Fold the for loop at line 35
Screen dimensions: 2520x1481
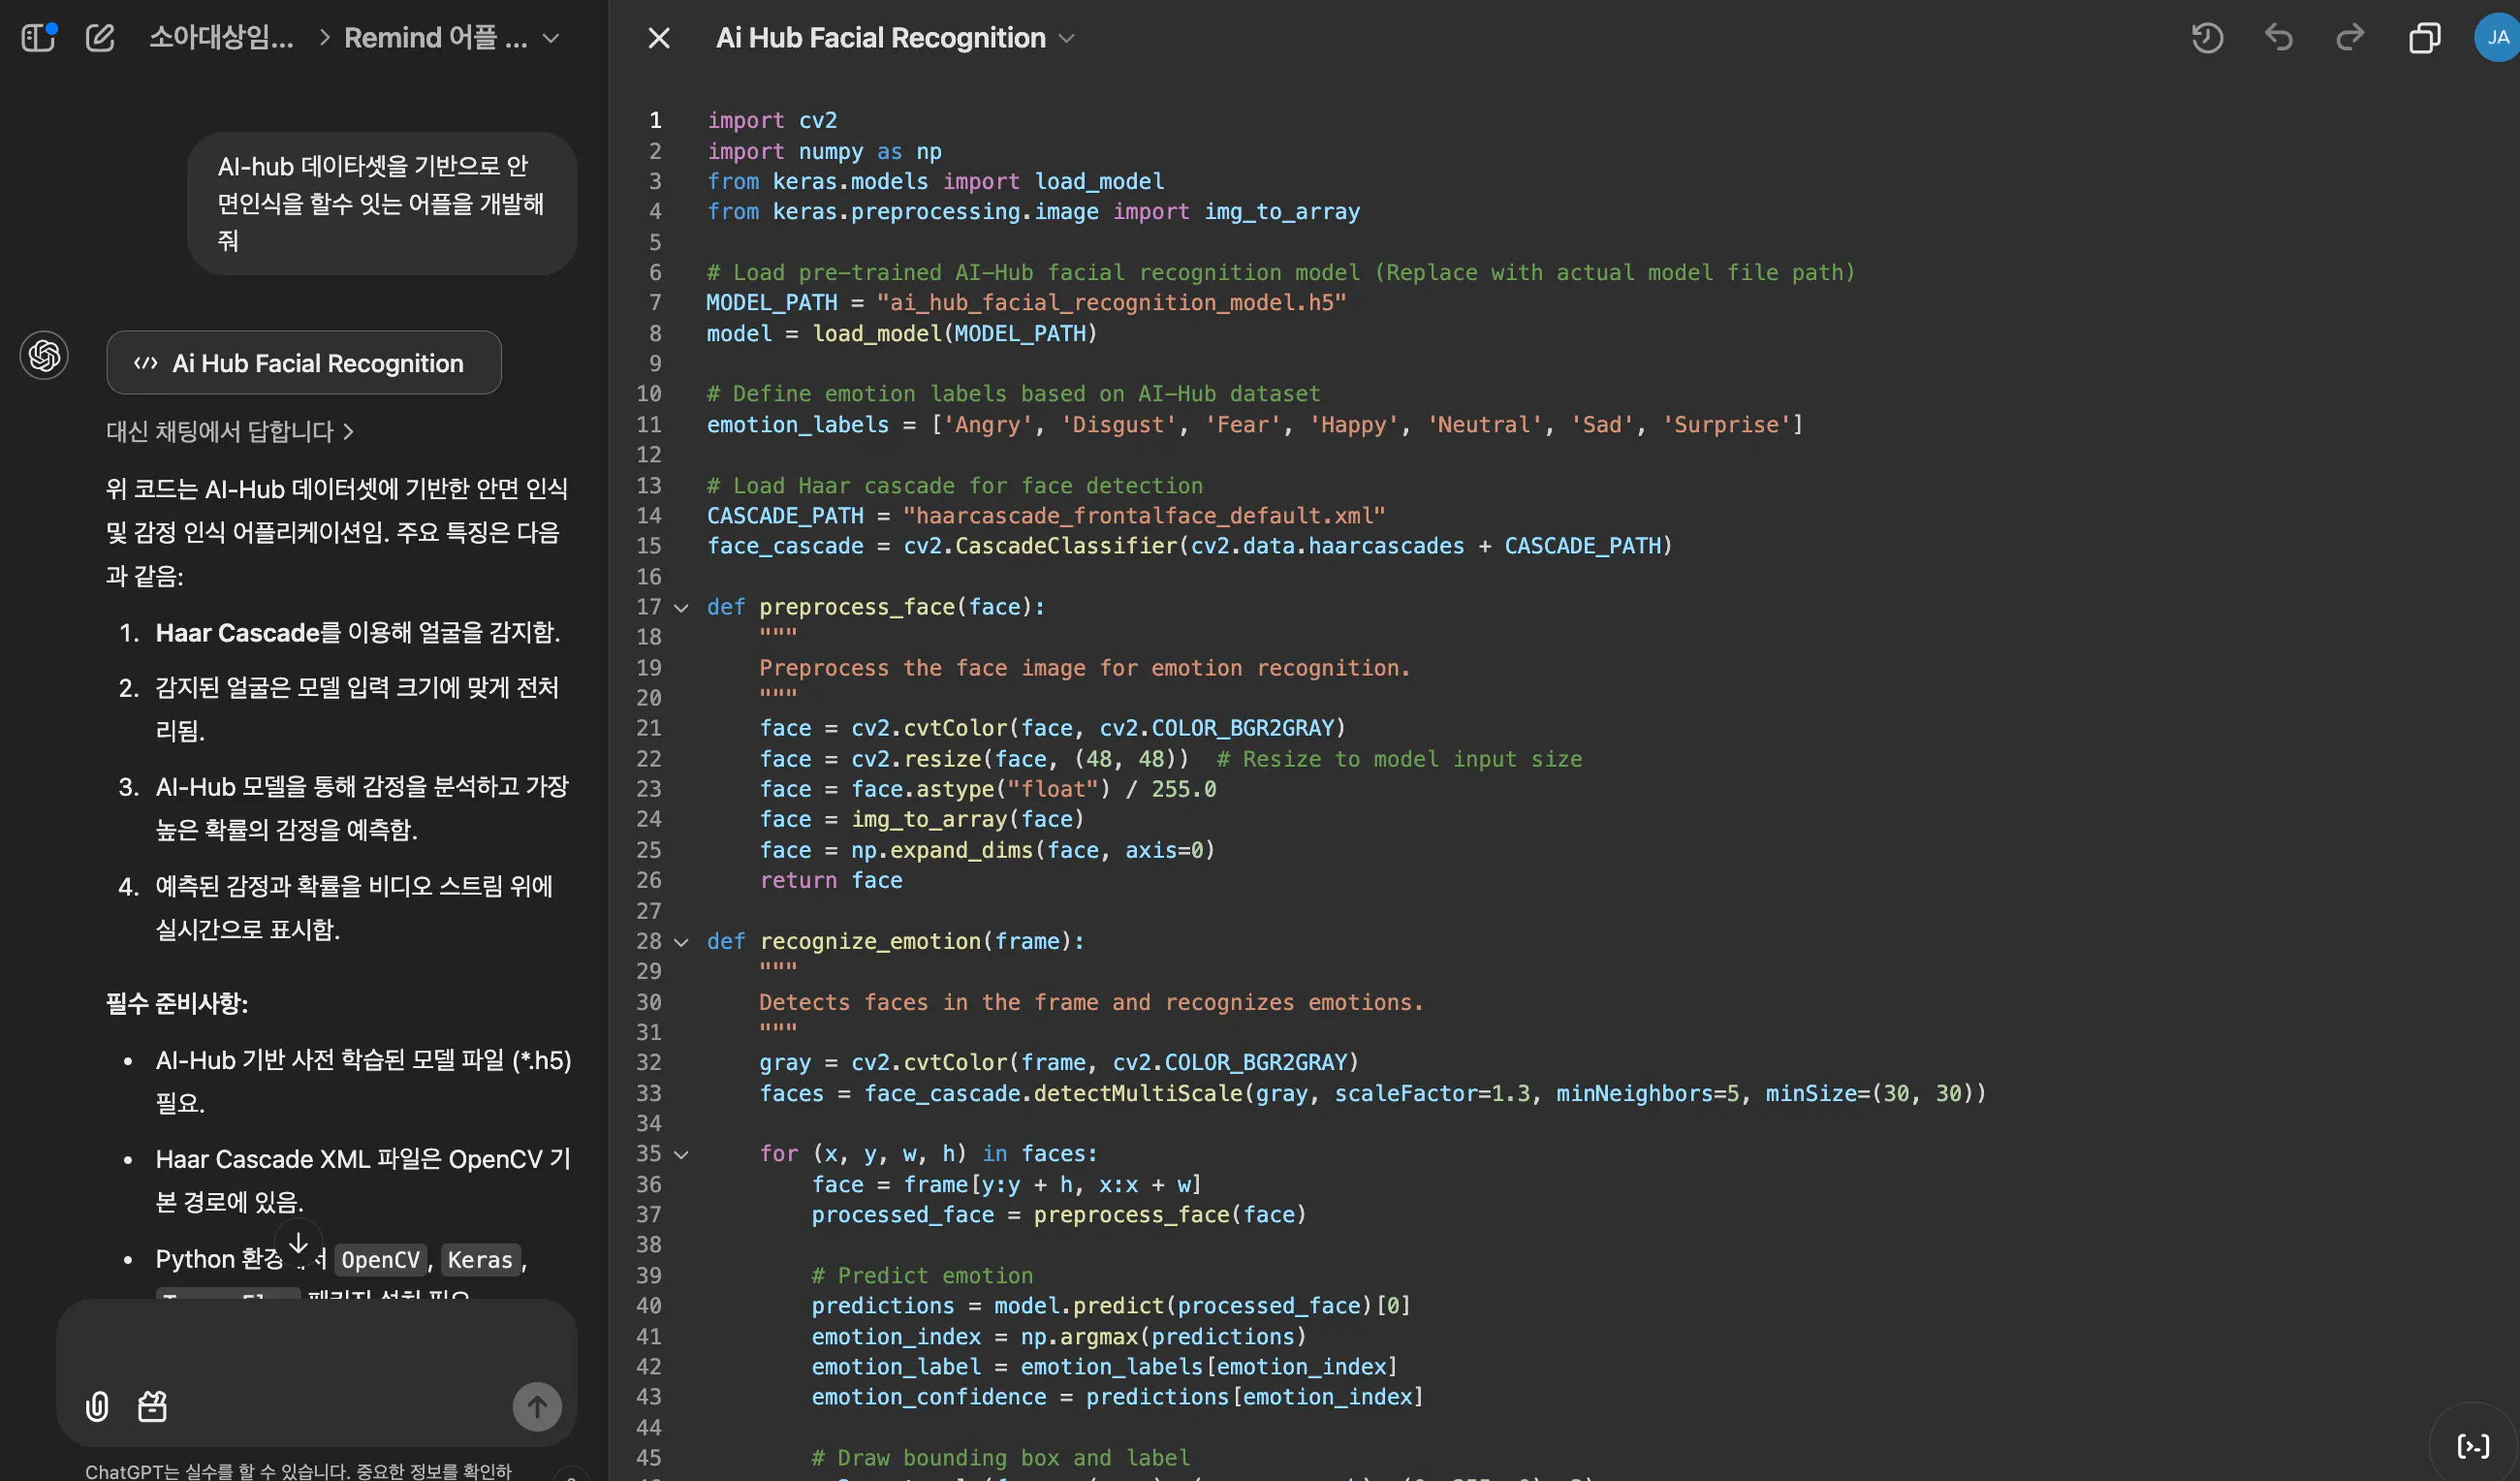coord(681,1154)
